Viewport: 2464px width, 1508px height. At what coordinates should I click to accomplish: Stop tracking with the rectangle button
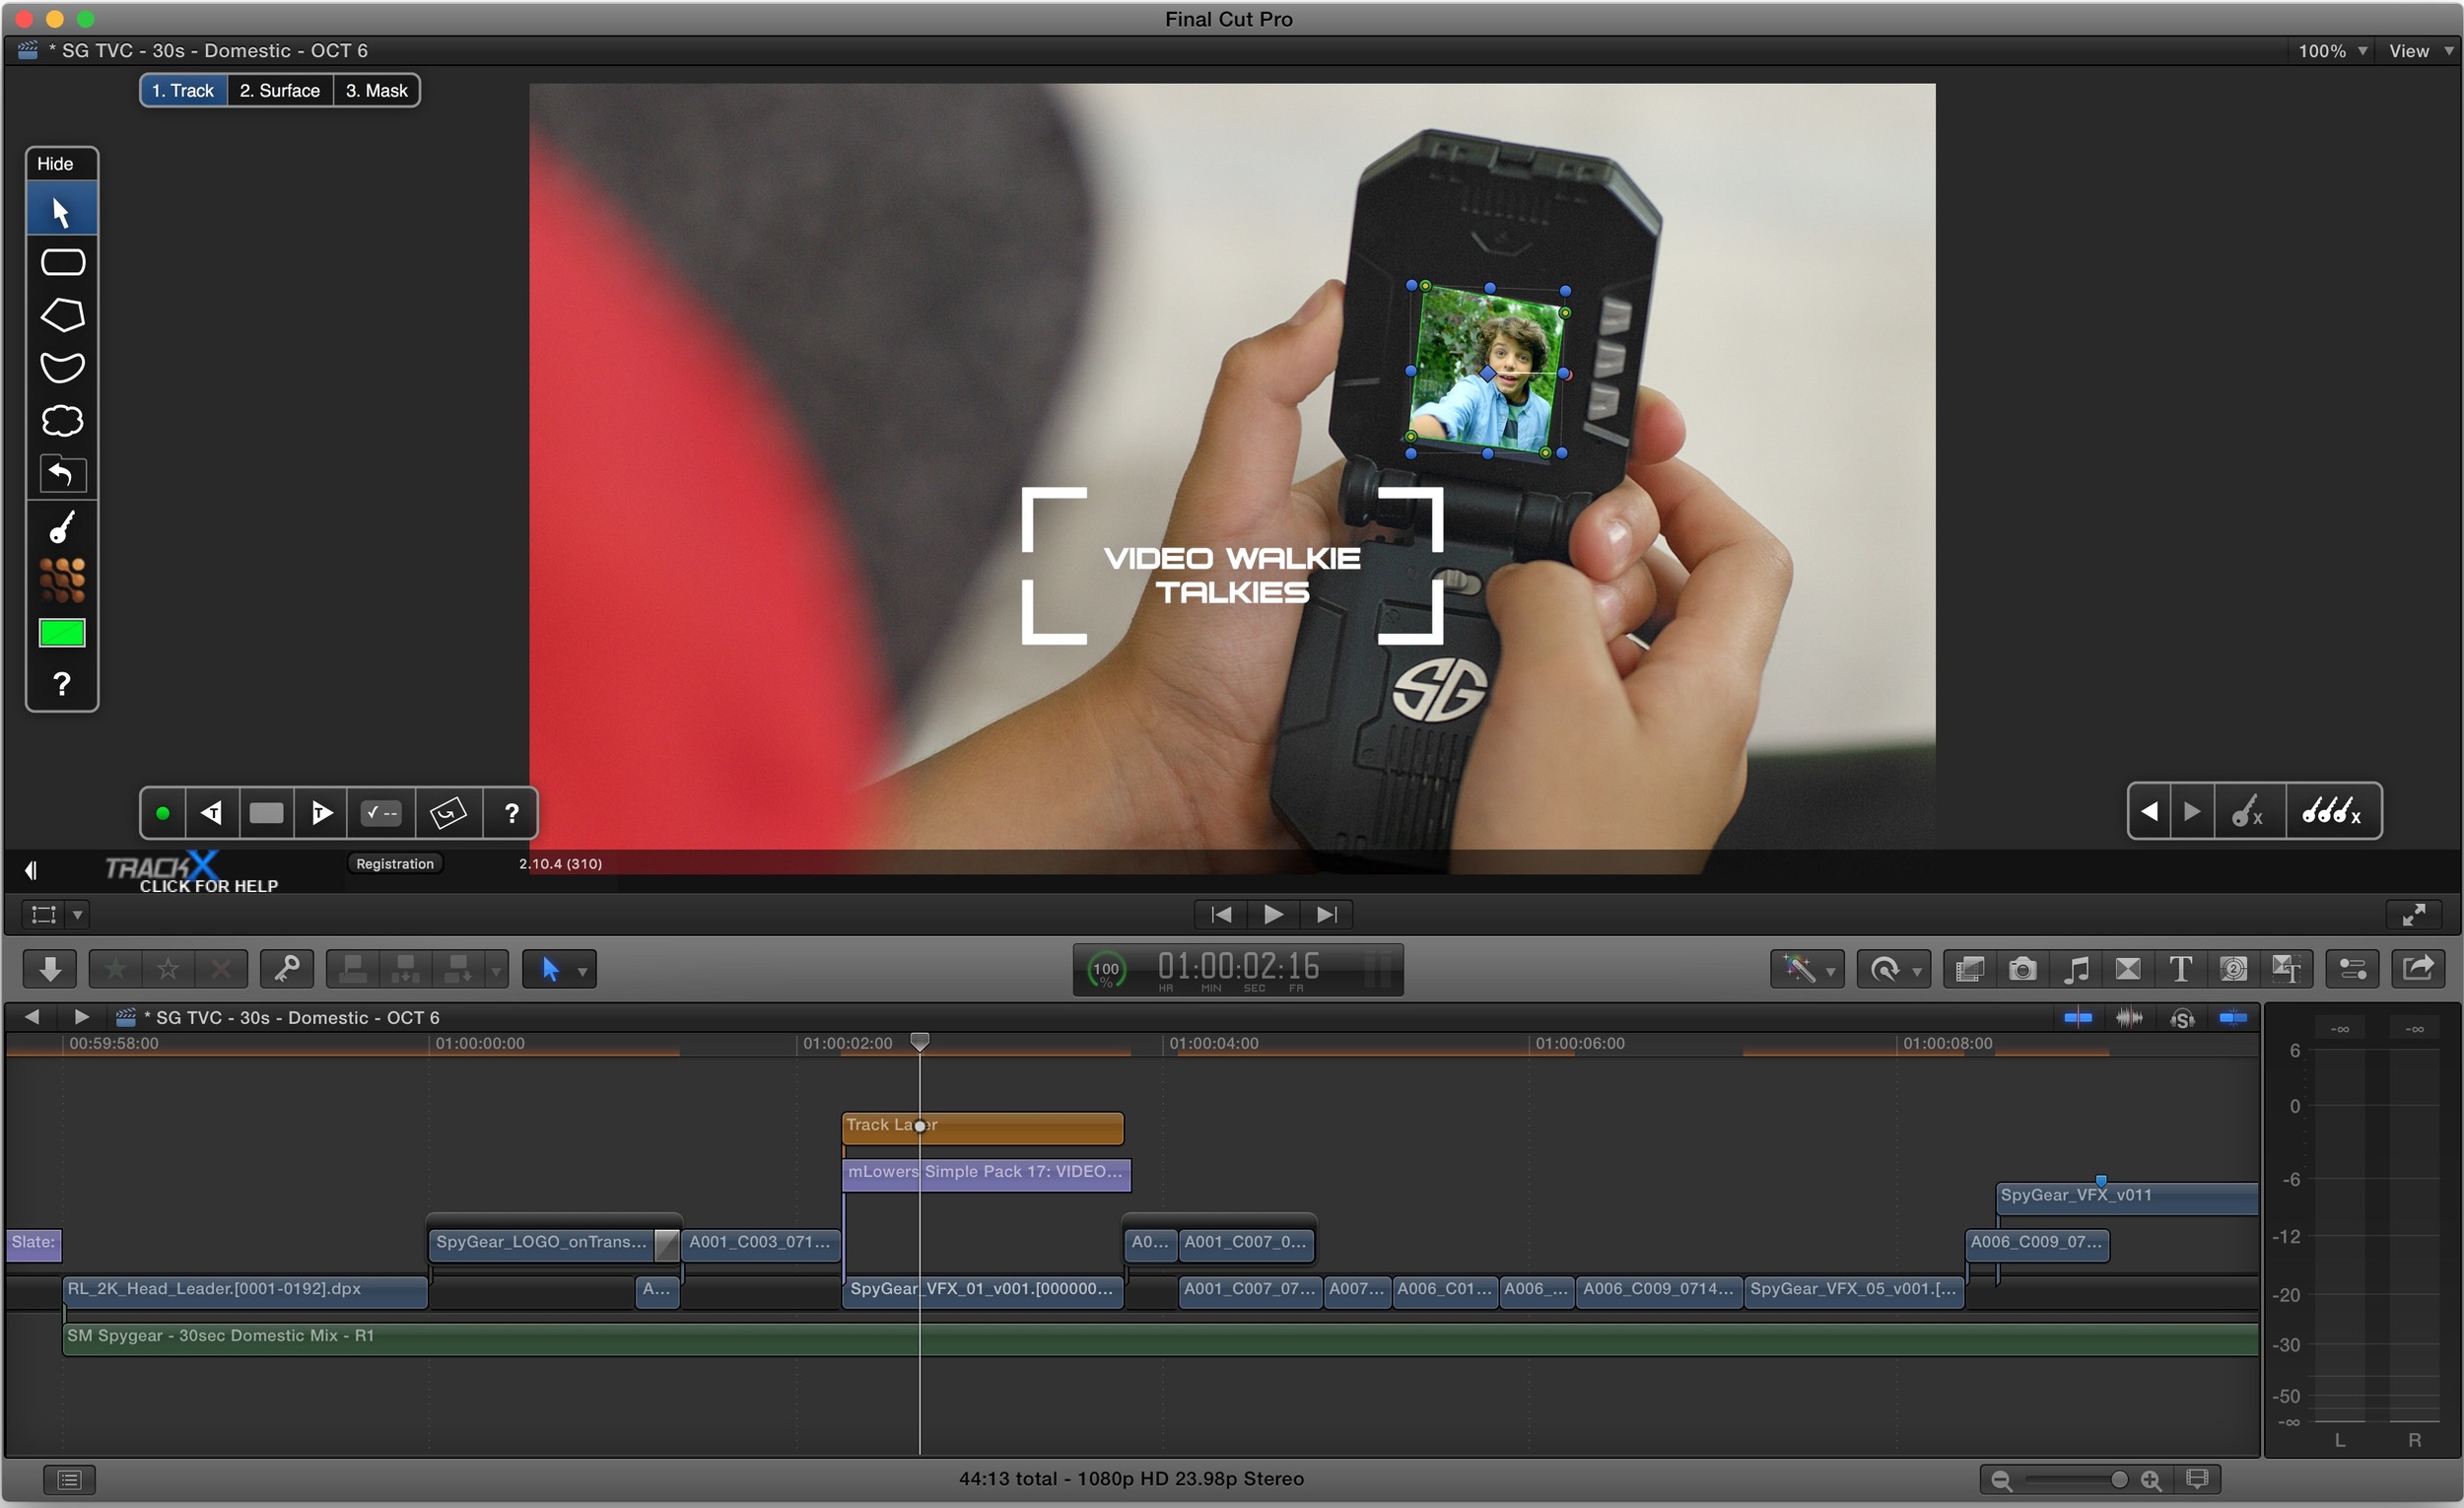(266, 813)
